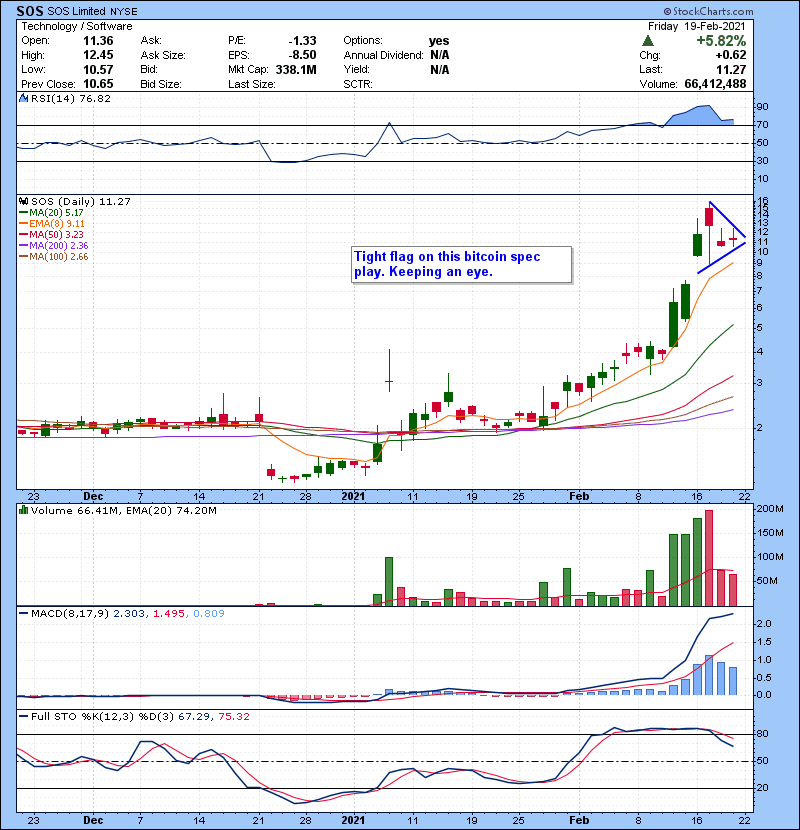Screen dimensions: 800x830
Task: Click the green up-triangle beside +5.82%
Action: (648, 41)
